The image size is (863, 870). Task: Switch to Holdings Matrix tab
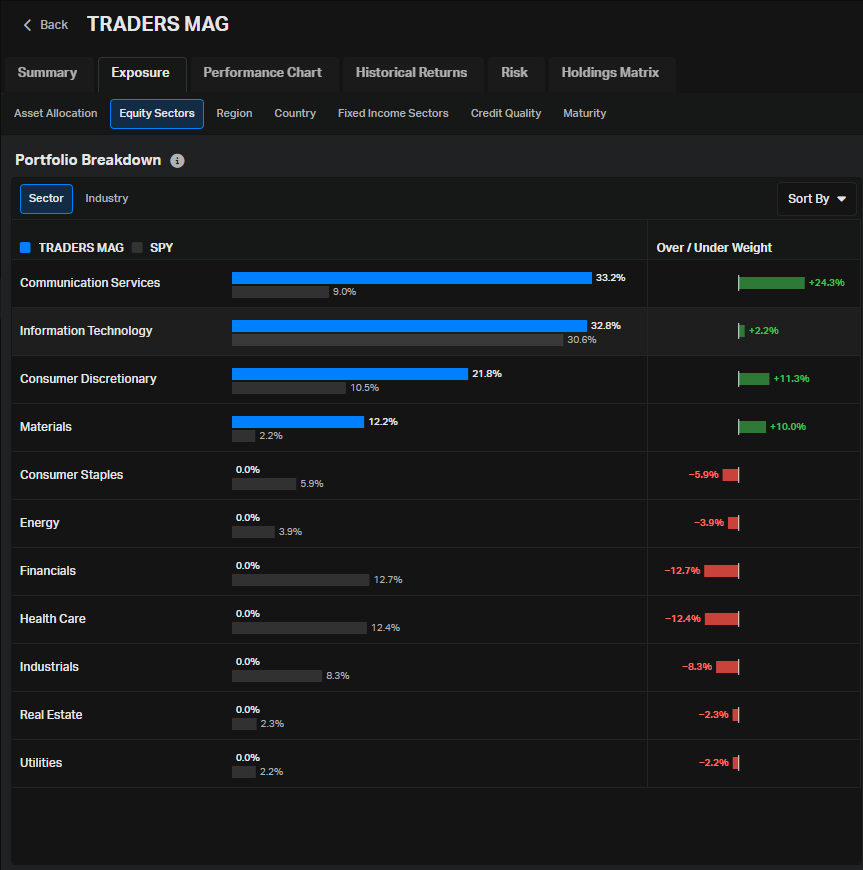(610, 73)
